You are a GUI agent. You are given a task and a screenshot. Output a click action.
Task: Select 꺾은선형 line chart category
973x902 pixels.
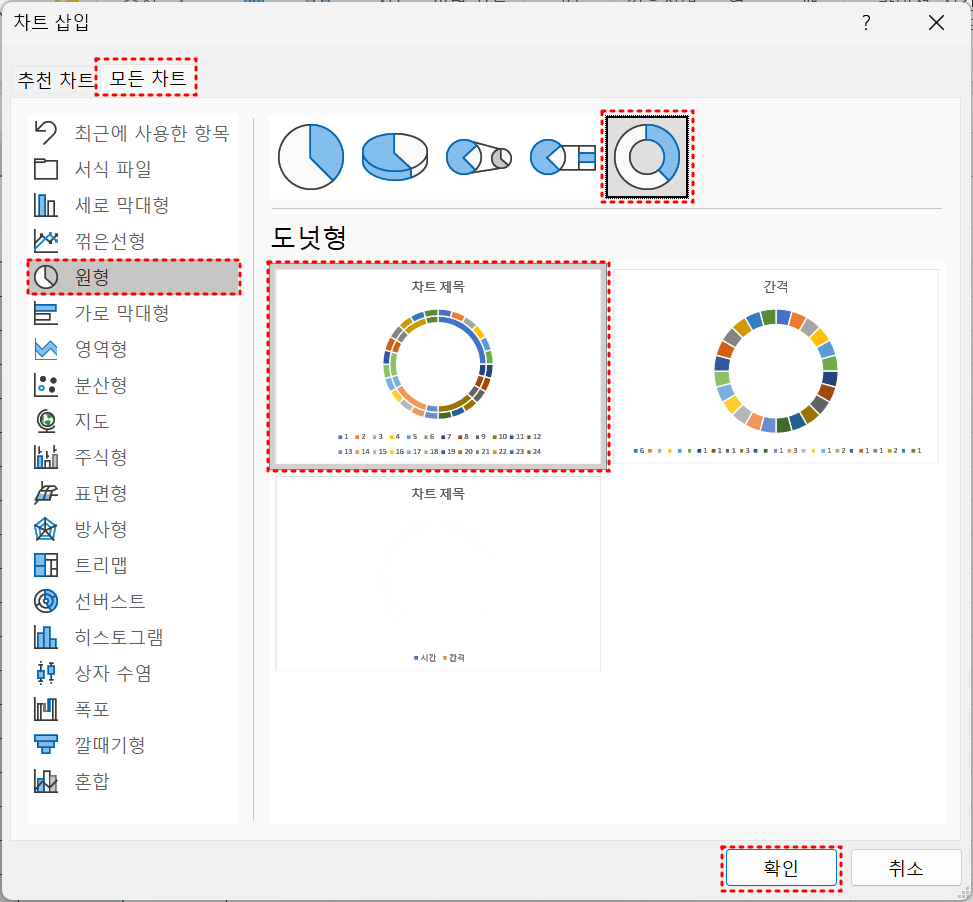[x=109, y=241]
